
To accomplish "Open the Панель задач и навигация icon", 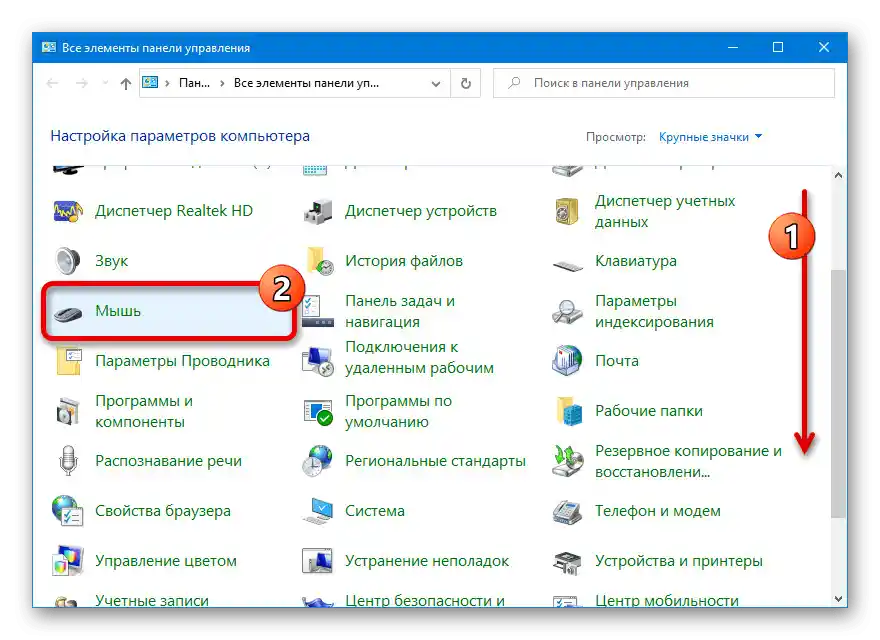I will pos(318,311).
